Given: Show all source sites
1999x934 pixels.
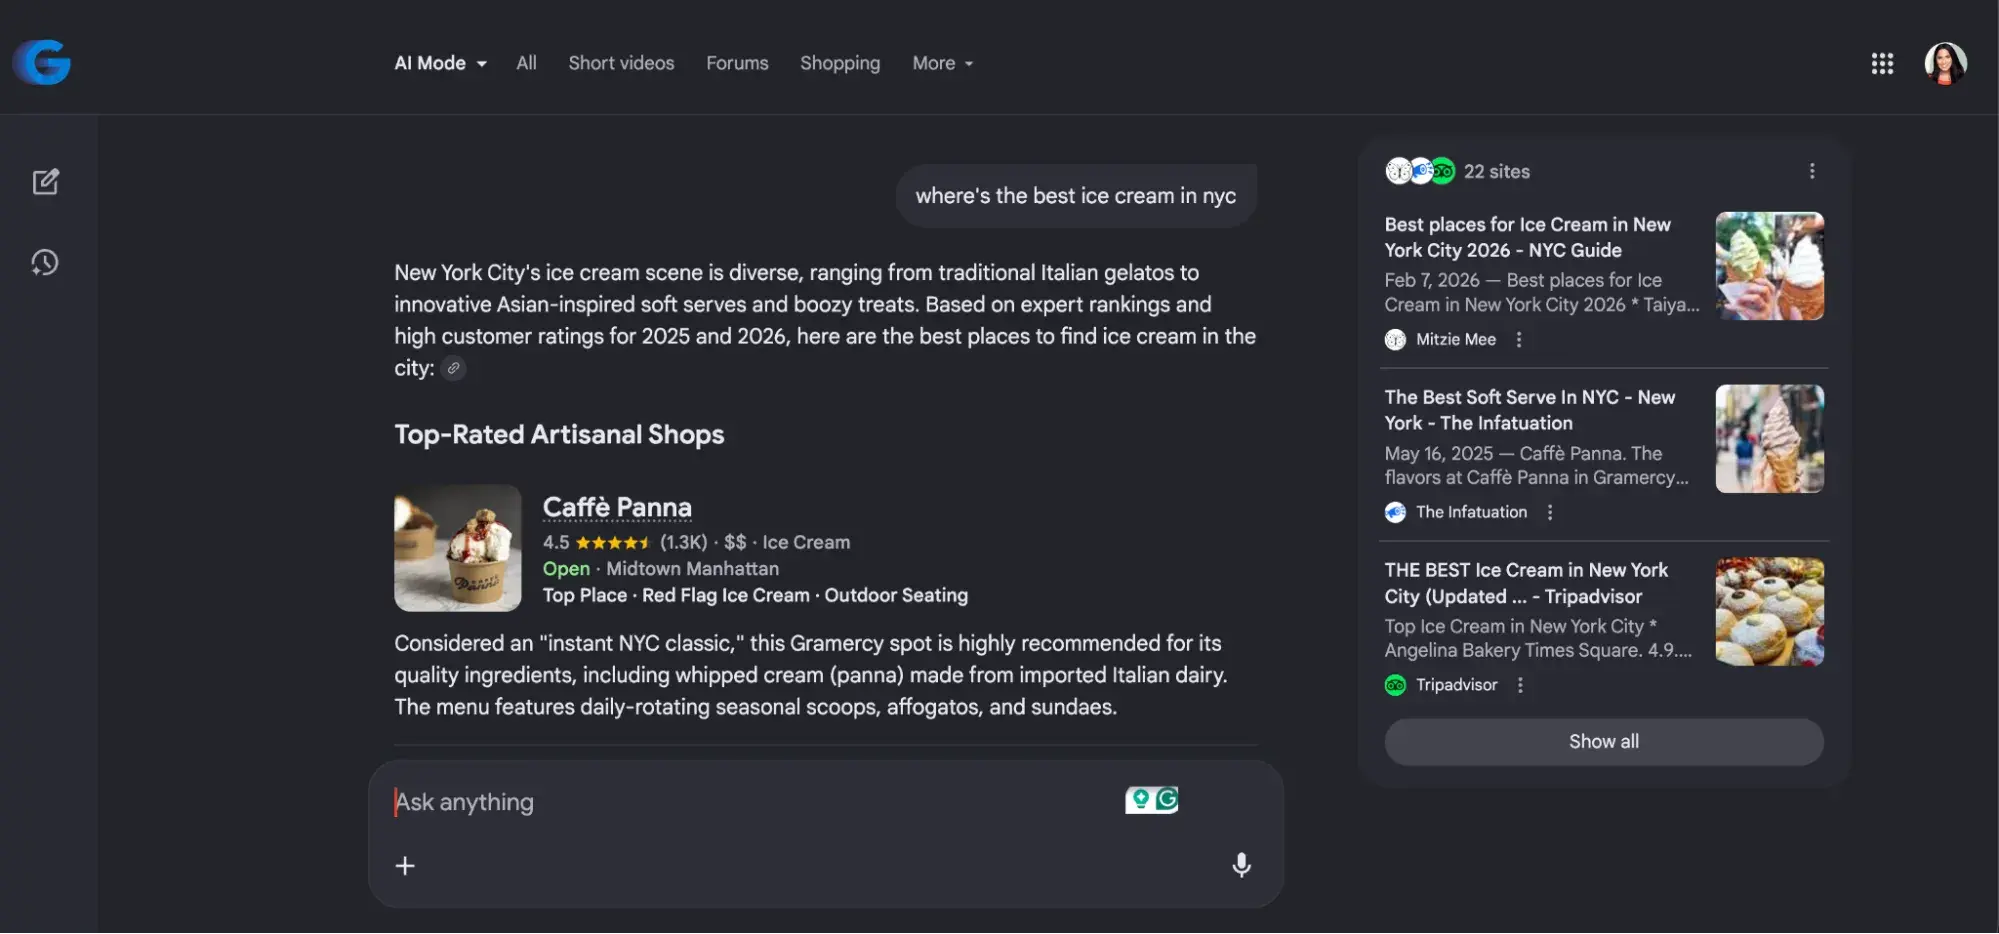Looking at the screenshot, I should tap(1602, 741).
